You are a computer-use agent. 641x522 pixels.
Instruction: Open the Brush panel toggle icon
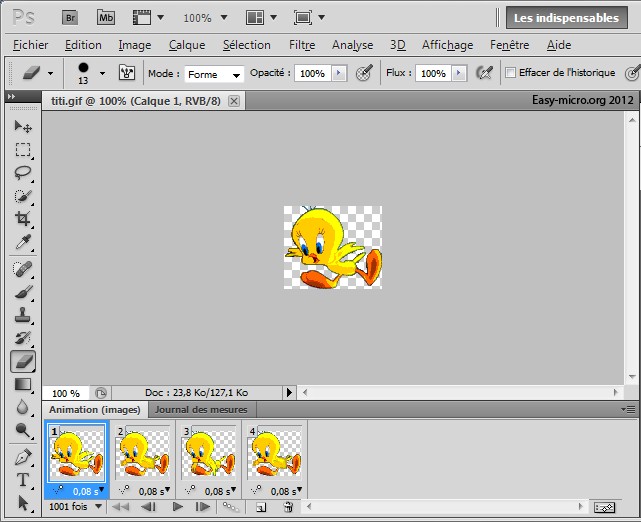[x=127, y=73]
